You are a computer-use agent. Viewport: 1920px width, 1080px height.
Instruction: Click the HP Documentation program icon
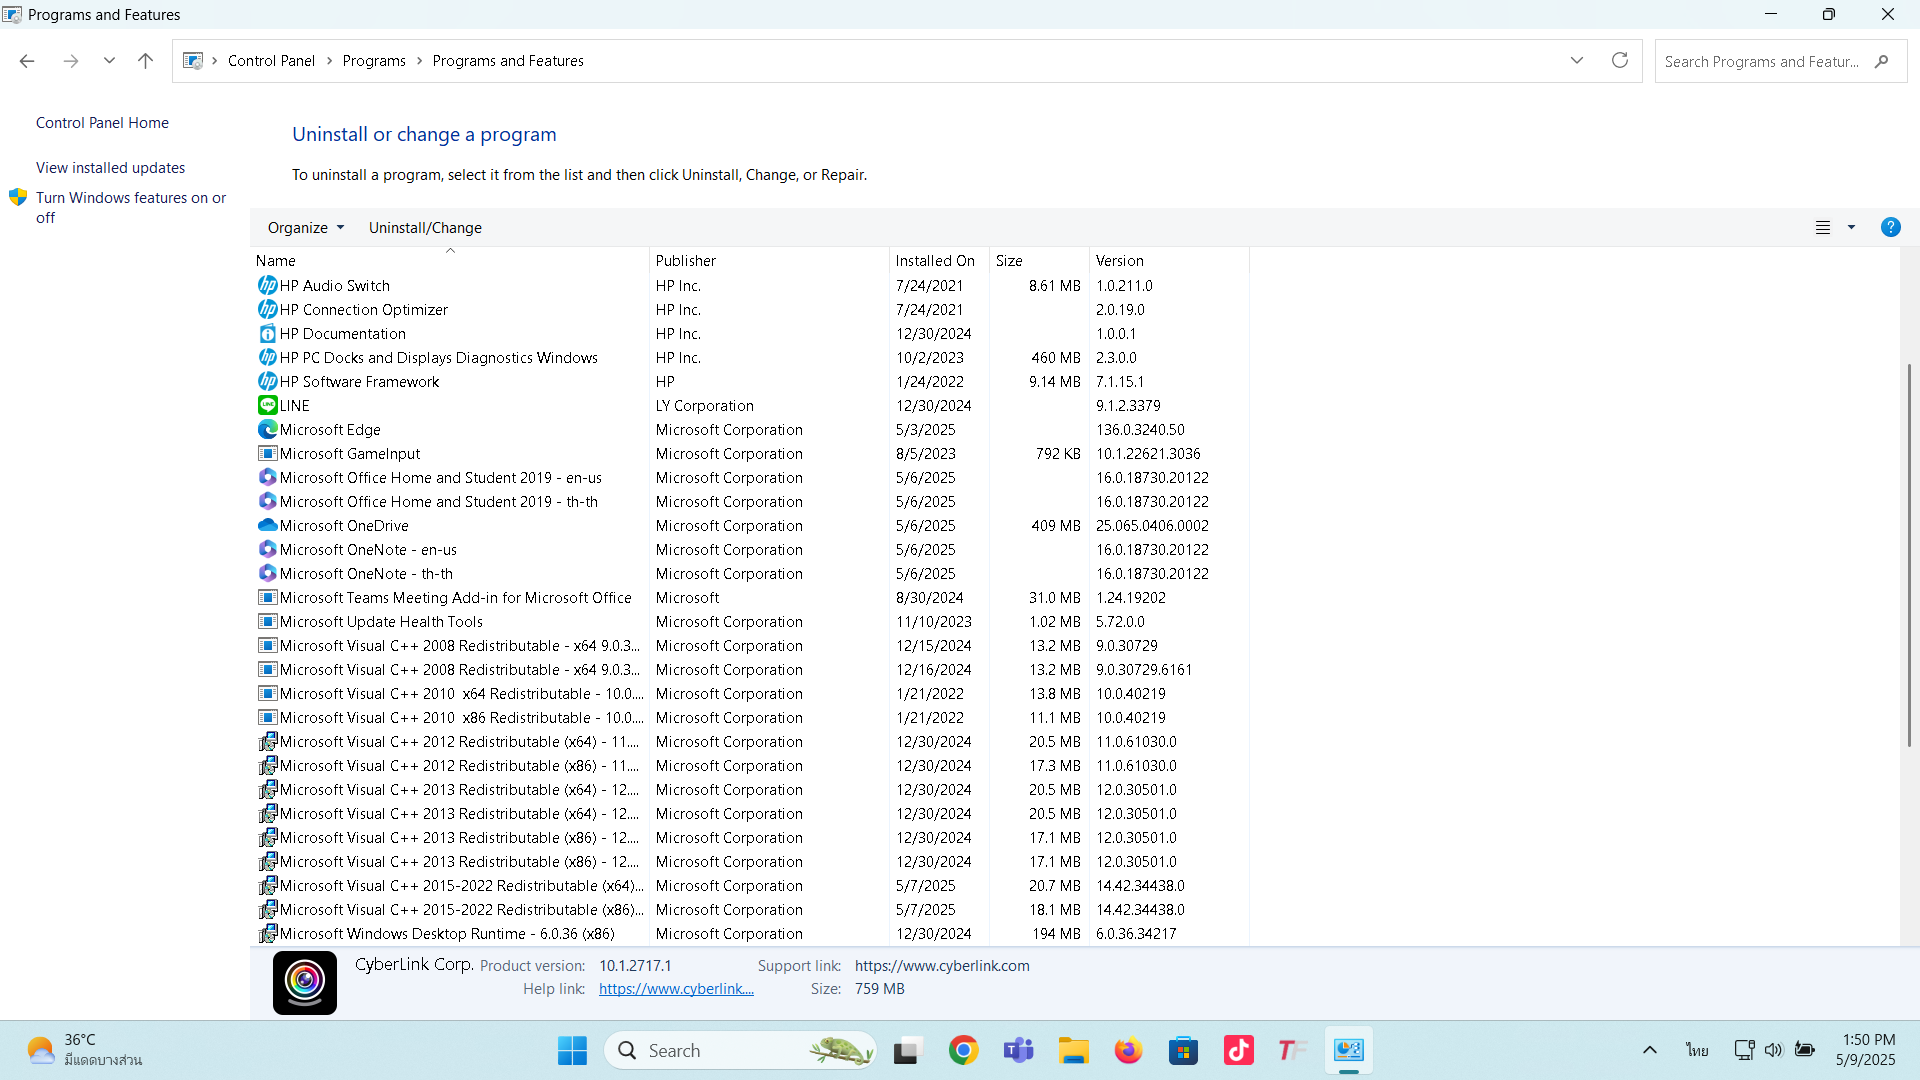(x=267, y=334)
